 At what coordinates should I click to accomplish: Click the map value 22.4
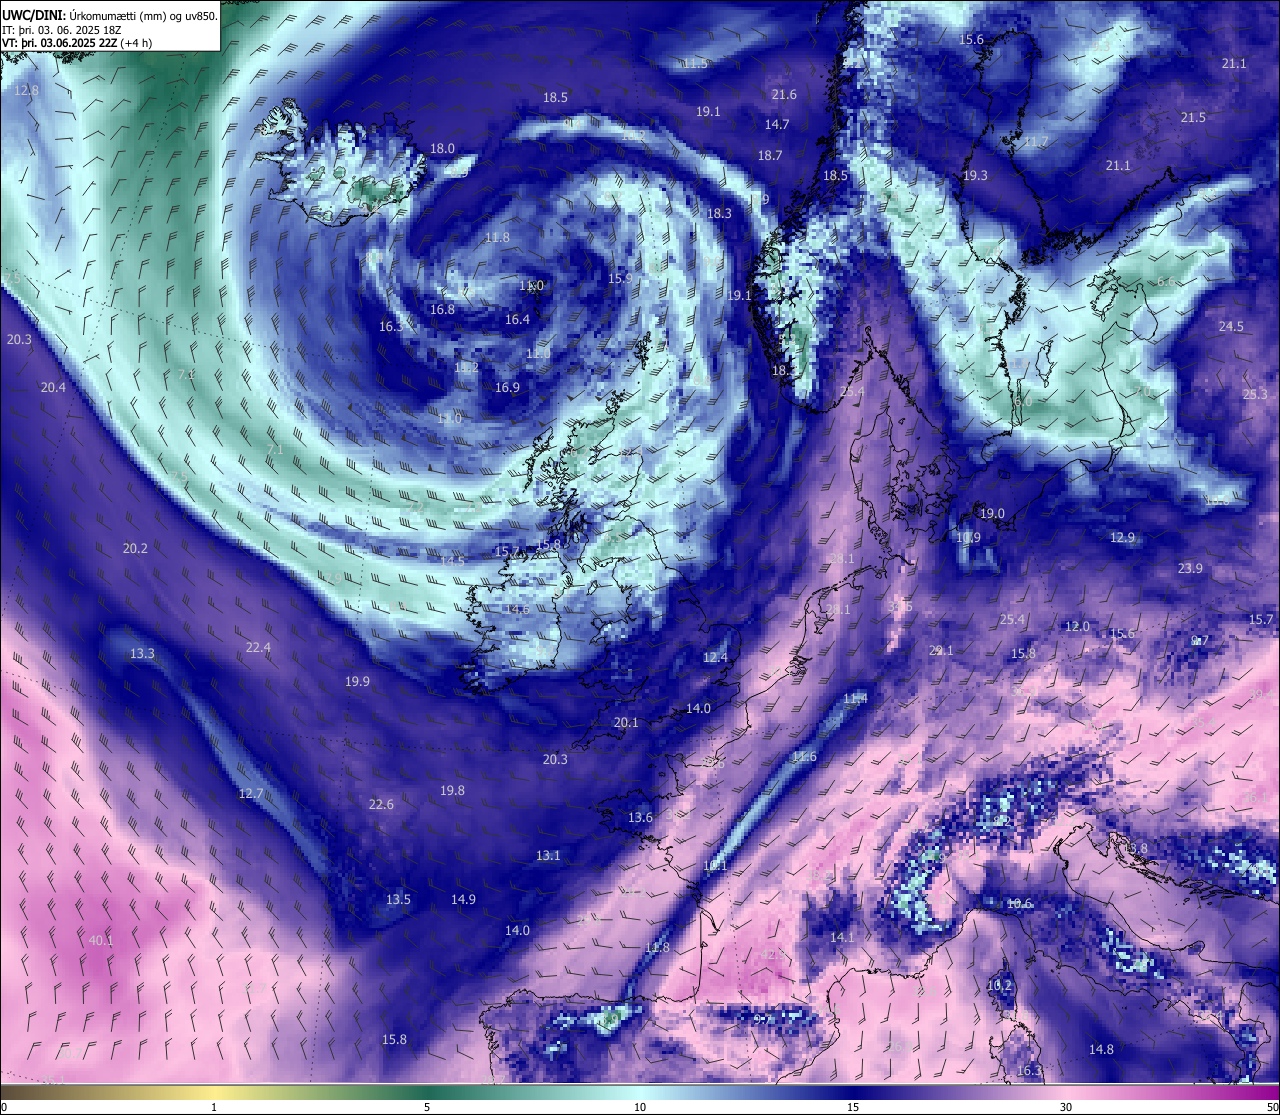click(x=258, y=648)
